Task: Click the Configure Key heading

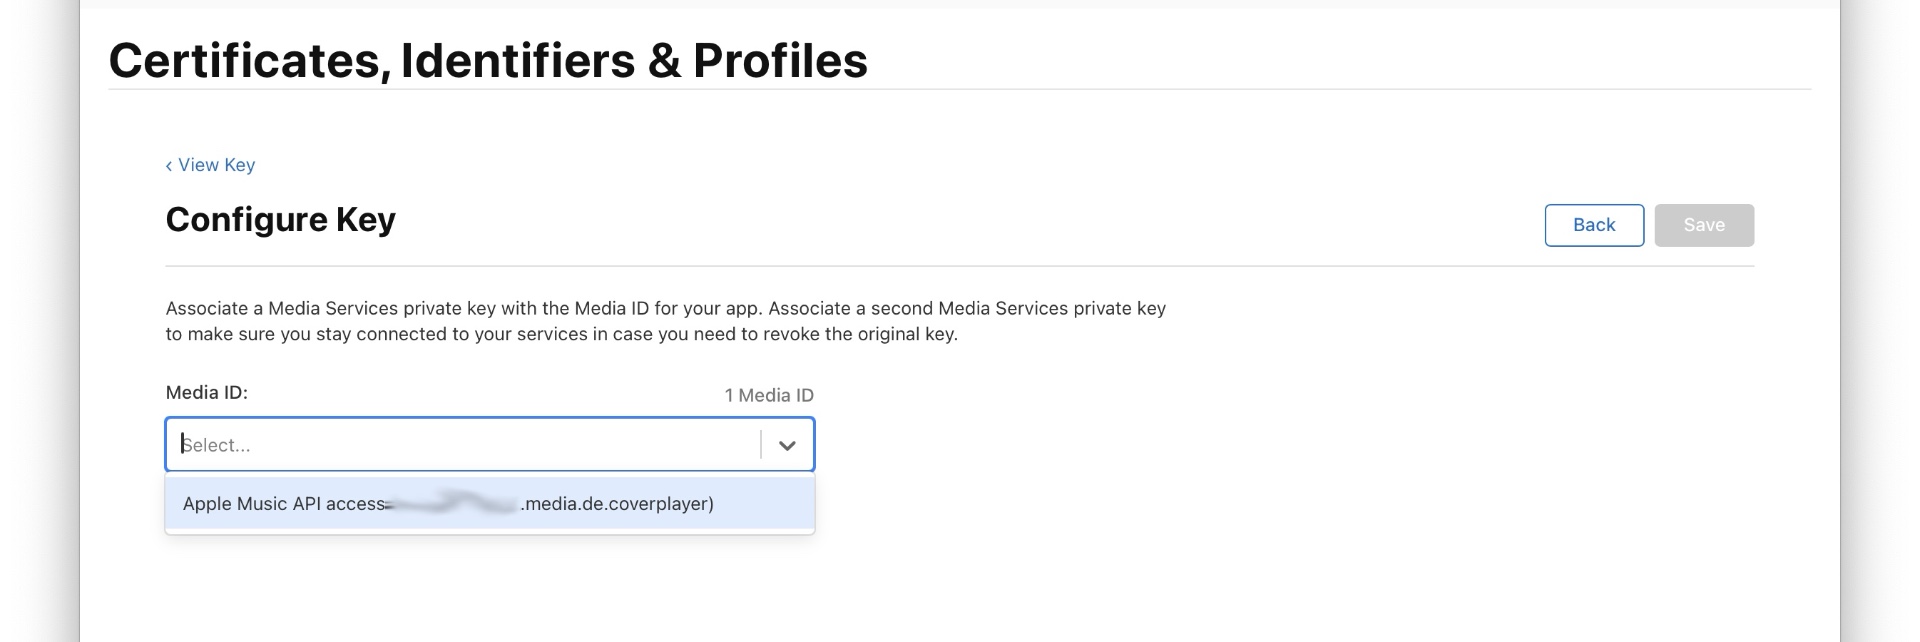Action: (x=280, y=220)
